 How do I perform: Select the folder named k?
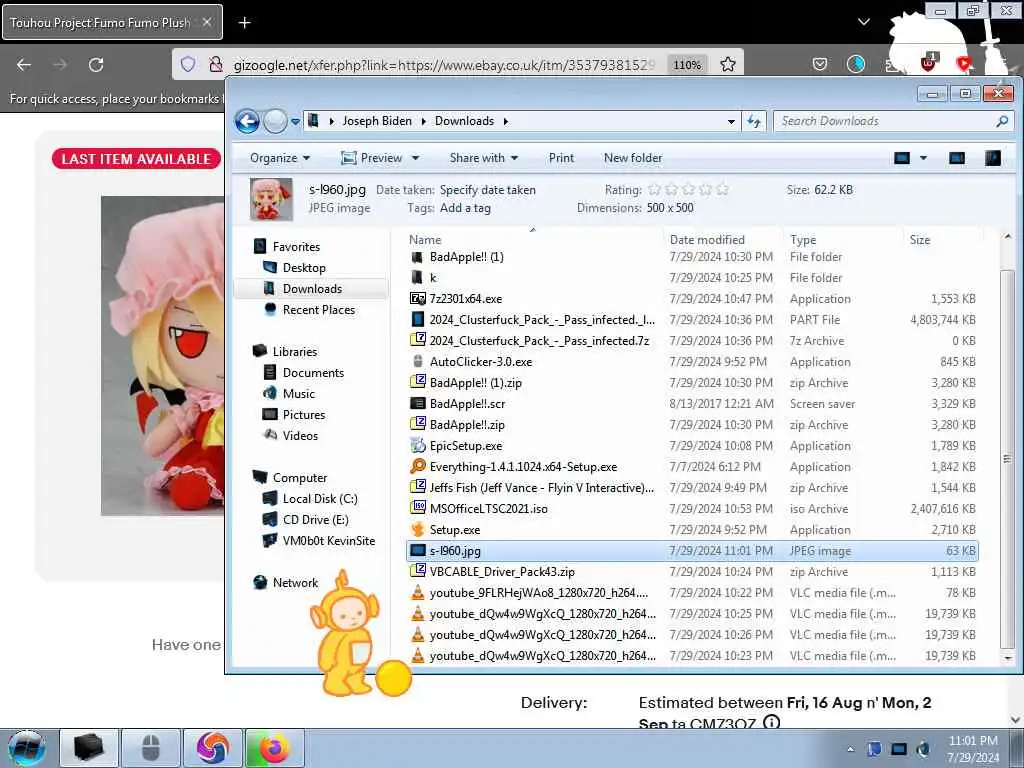coord(433,278)
